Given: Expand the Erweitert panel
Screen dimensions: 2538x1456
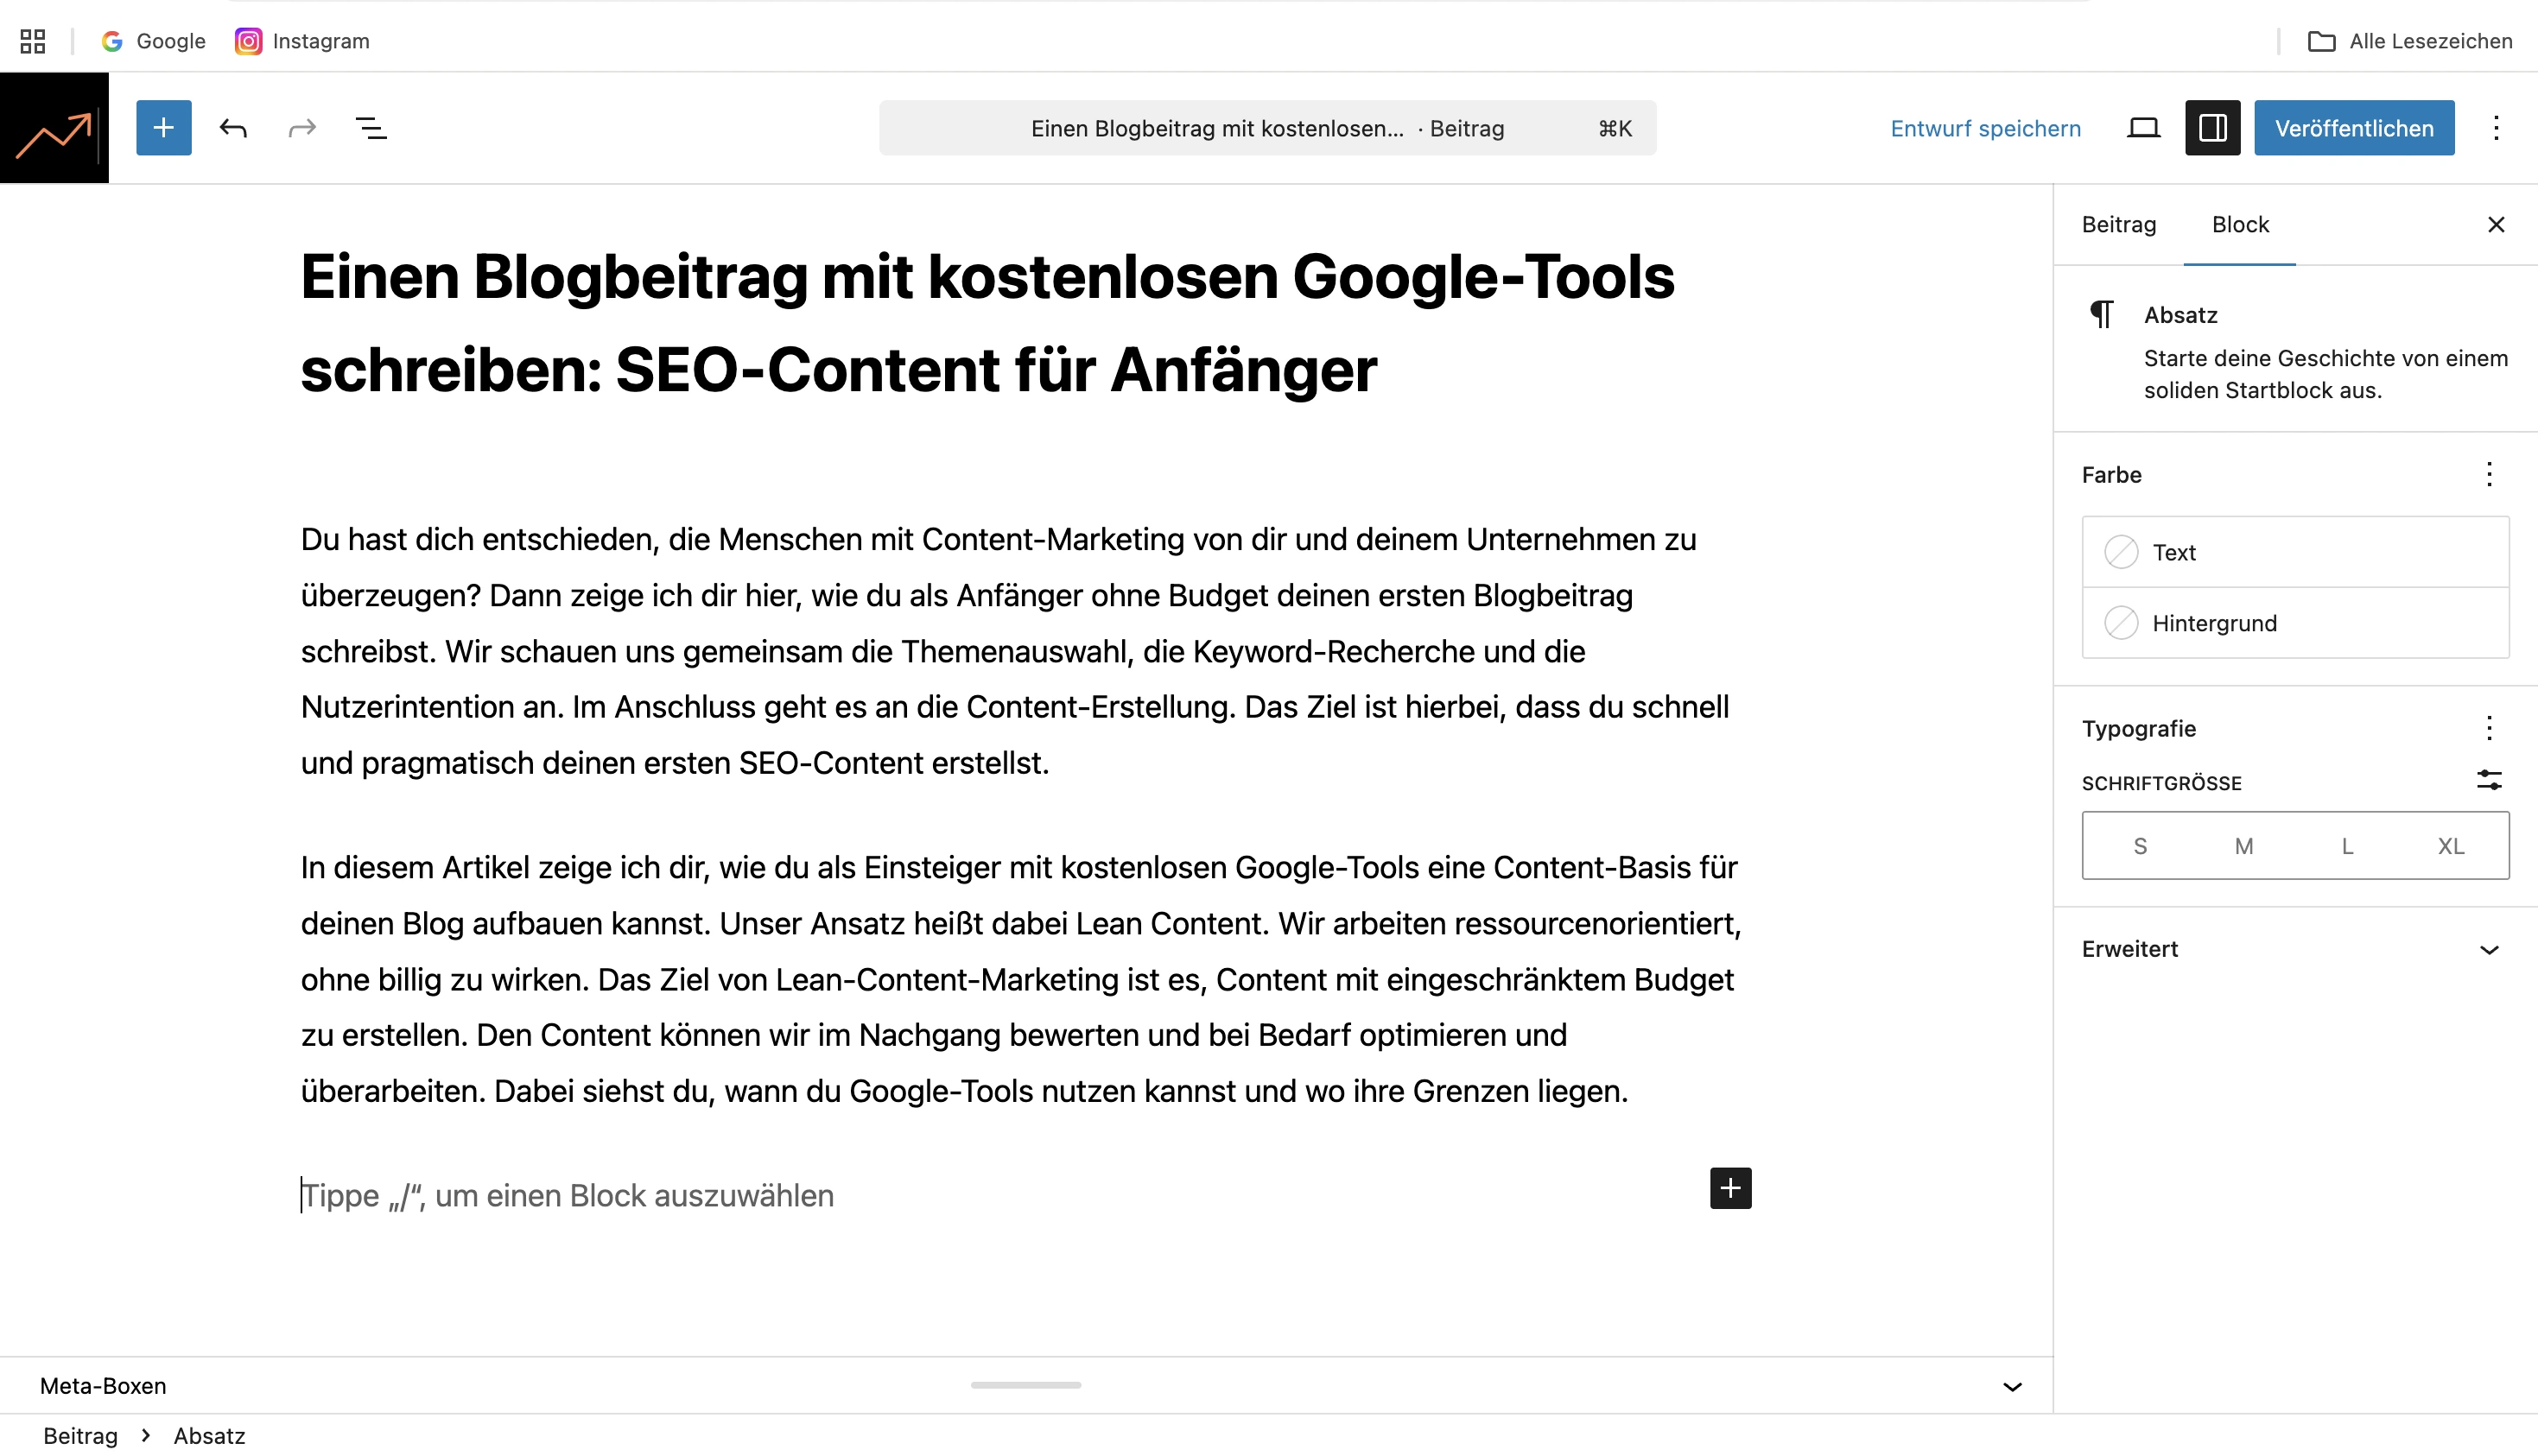Looking at the screenshot, I should 2295,949.
